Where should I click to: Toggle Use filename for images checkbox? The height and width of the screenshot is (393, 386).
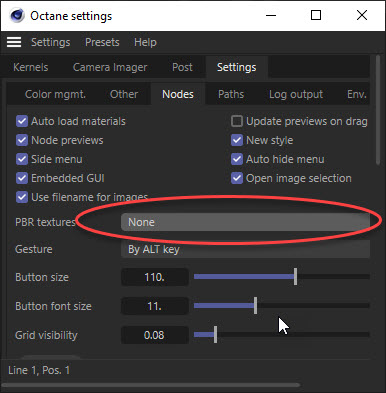tap(22, 197)
